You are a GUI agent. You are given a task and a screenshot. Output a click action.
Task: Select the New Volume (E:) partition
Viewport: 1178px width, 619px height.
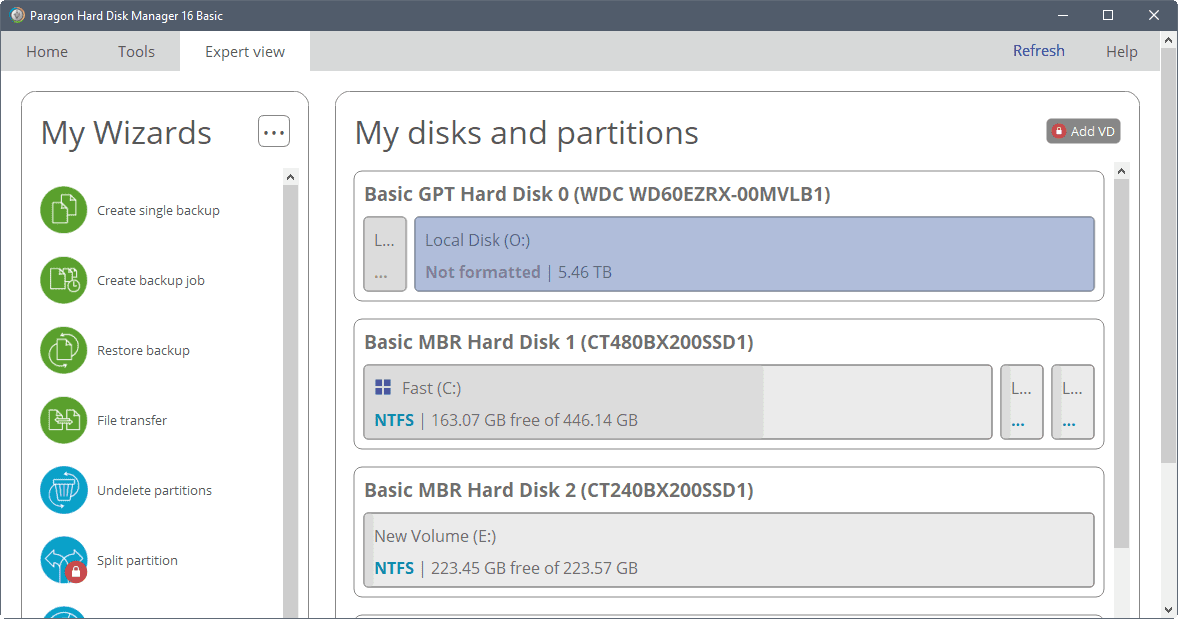[729, 550]
